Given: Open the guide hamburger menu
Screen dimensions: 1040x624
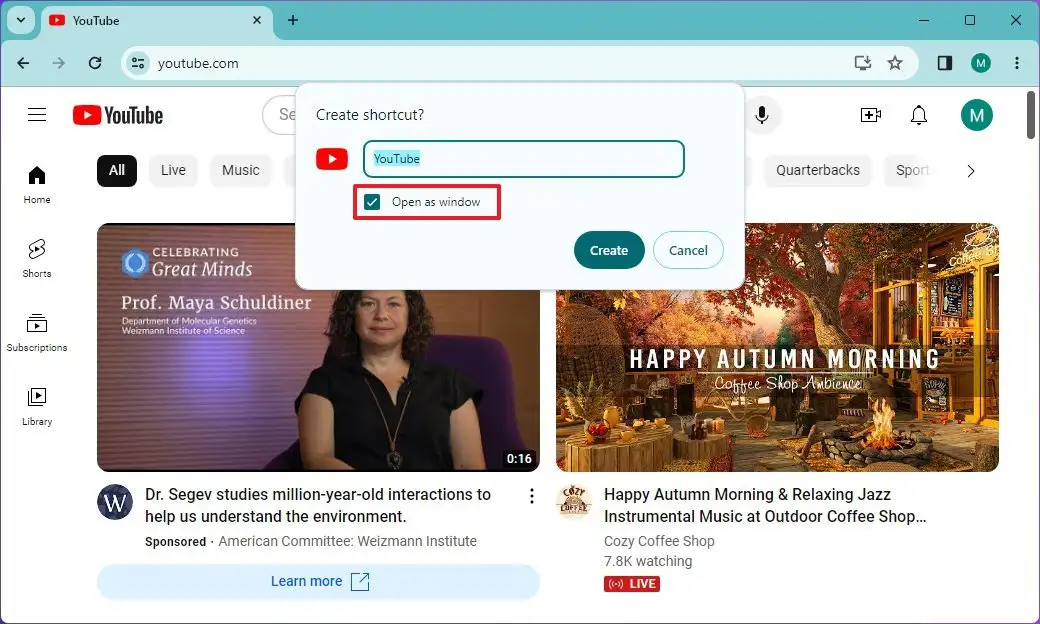Looking at the screenshot, I should (37, 115).
